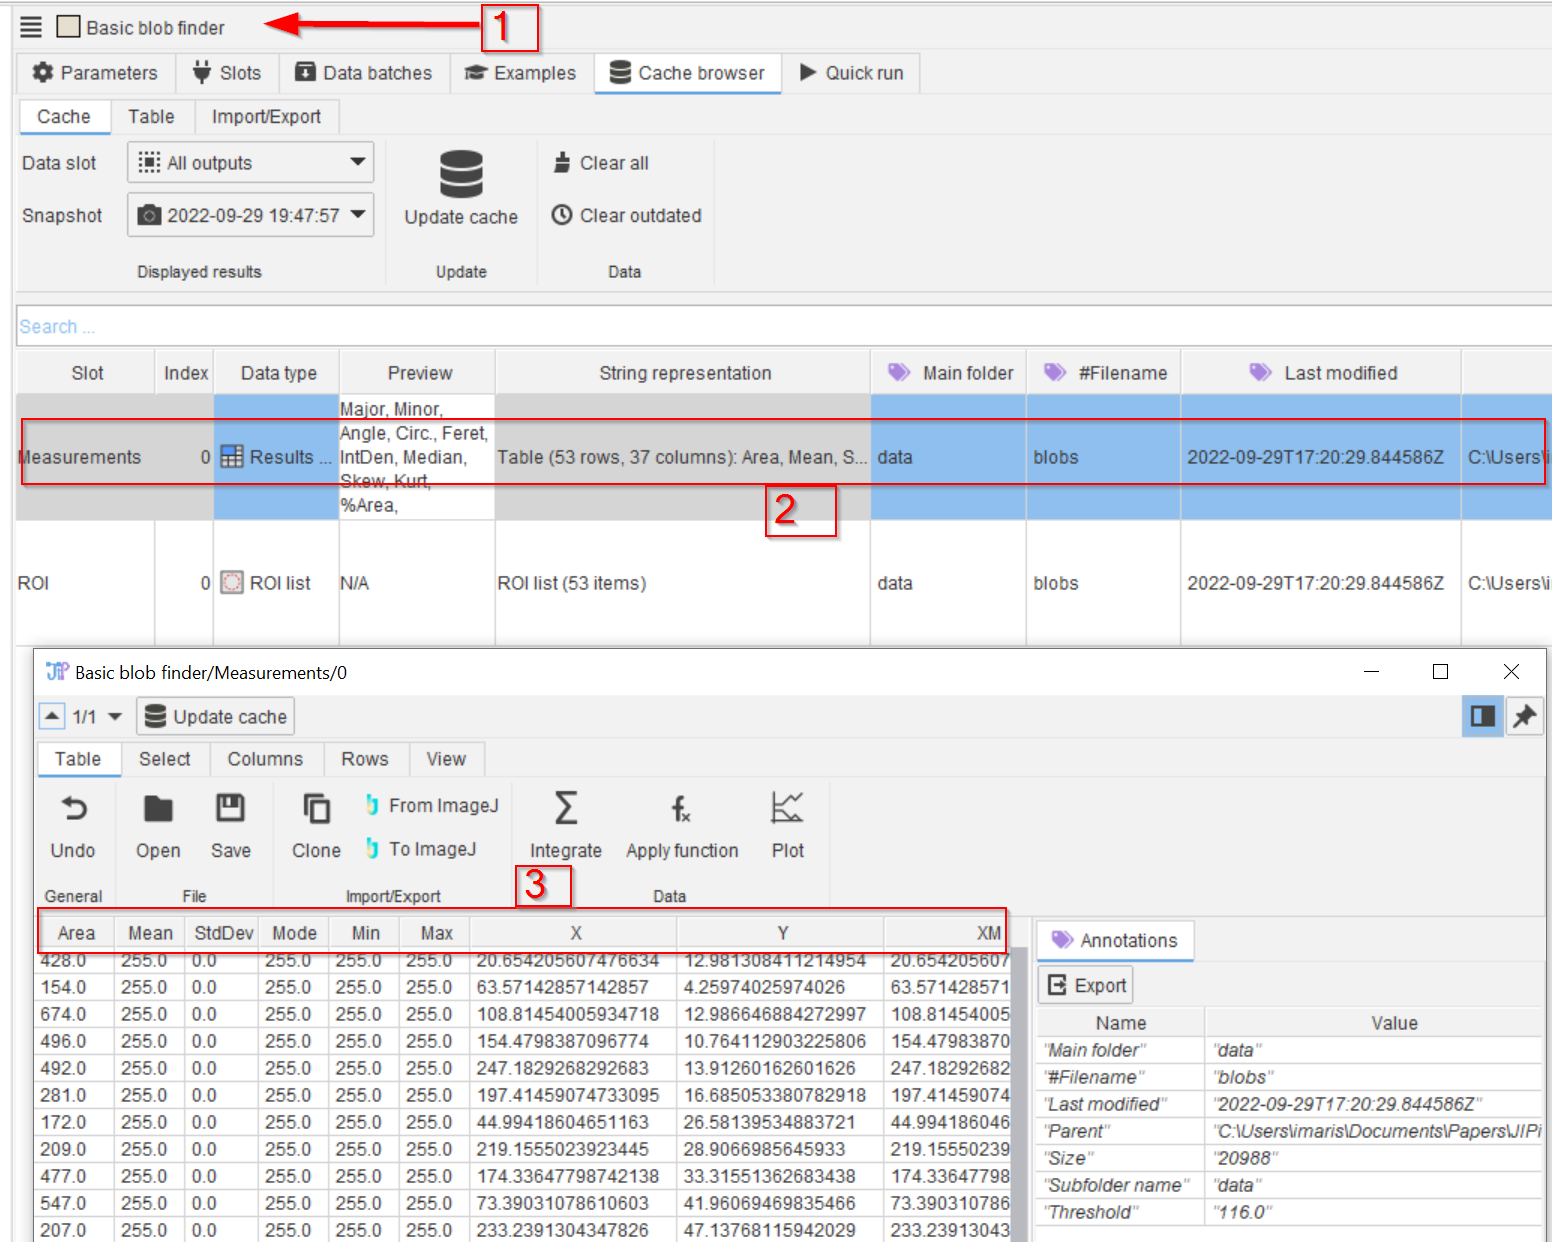Open the Plot chart tool

tap(787, 808)
